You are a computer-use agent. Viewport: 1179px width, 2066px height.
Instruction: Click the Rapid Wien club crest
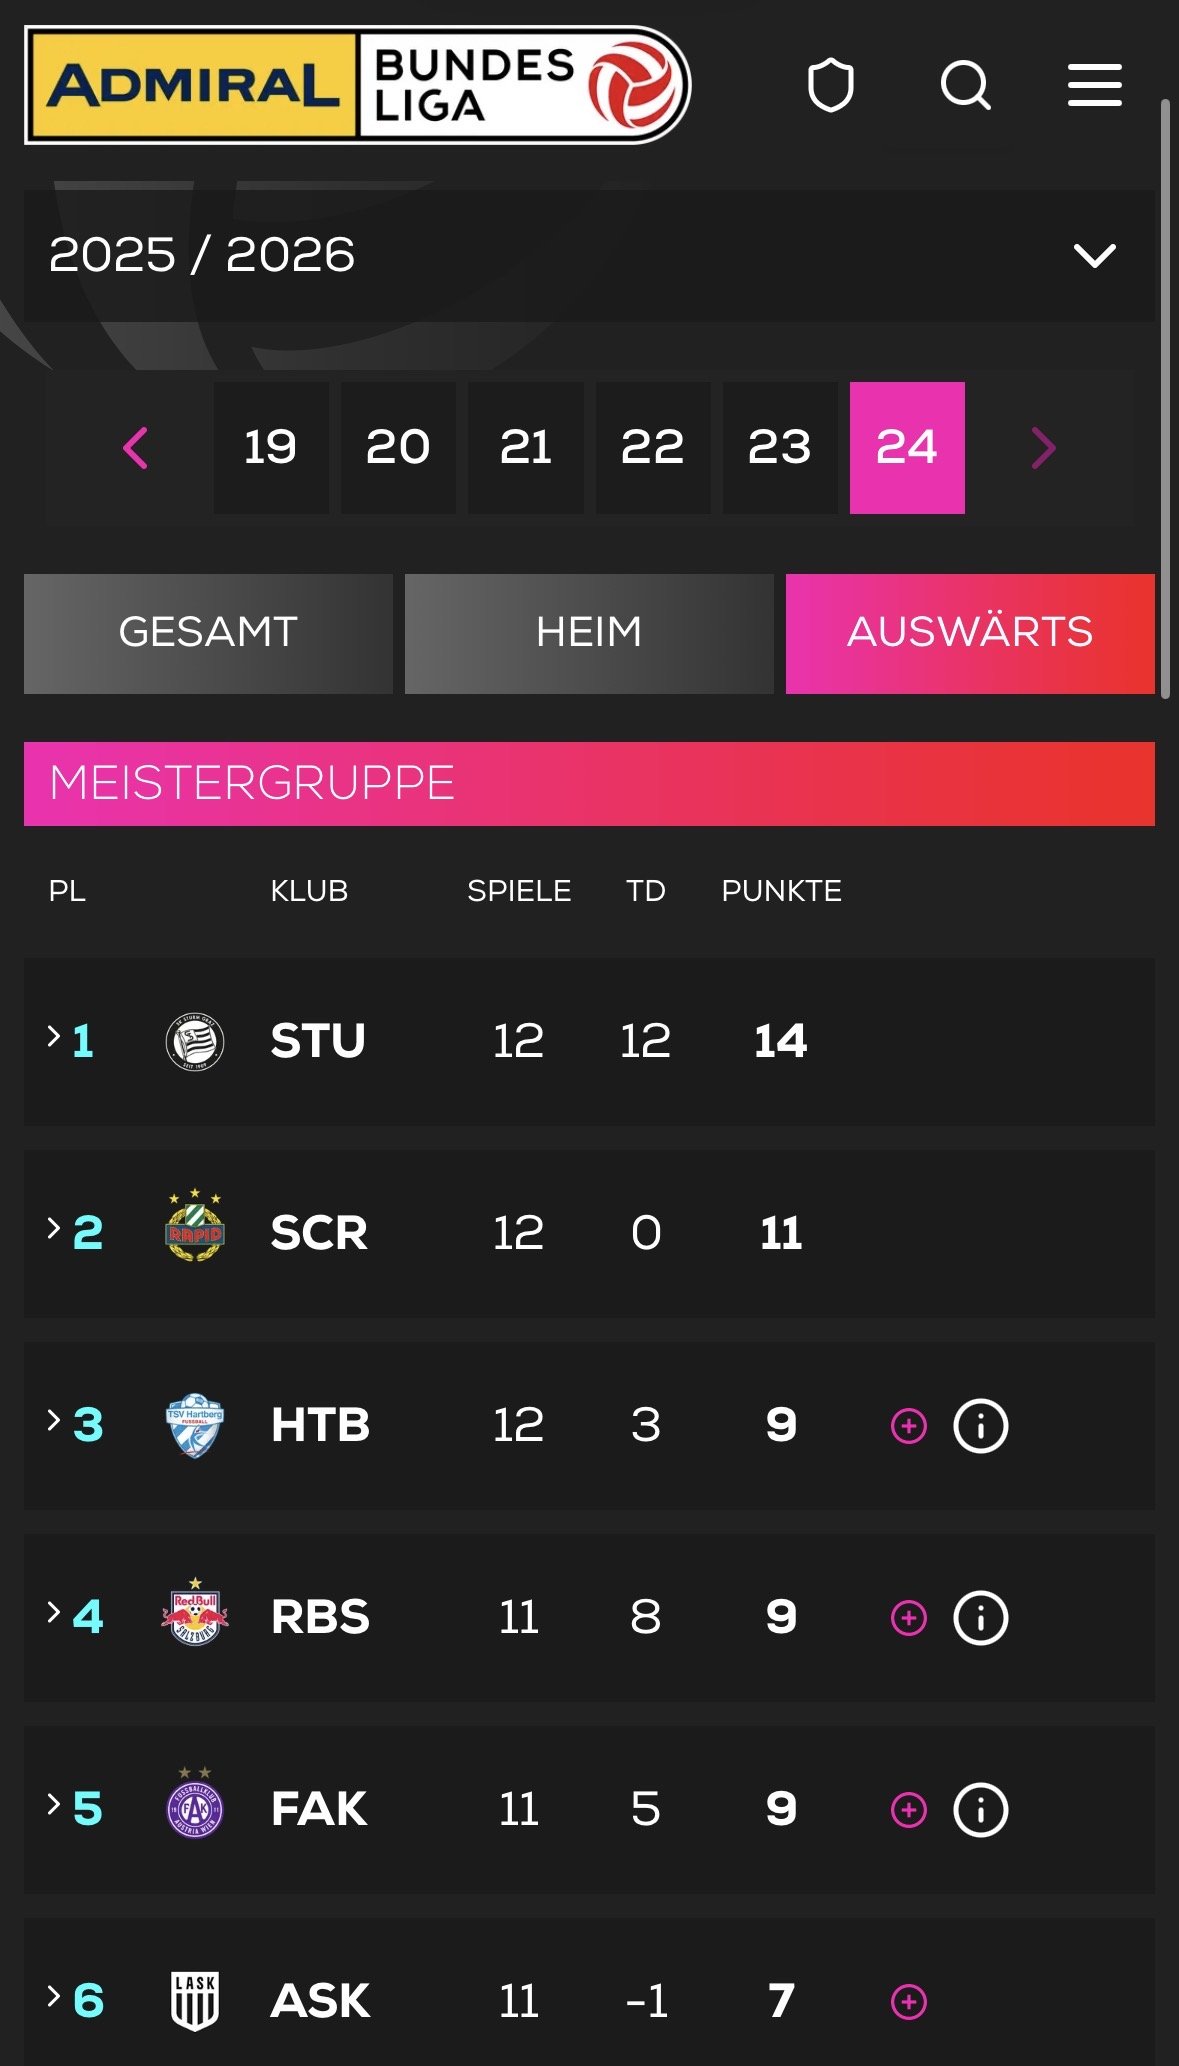point(195,1230)
